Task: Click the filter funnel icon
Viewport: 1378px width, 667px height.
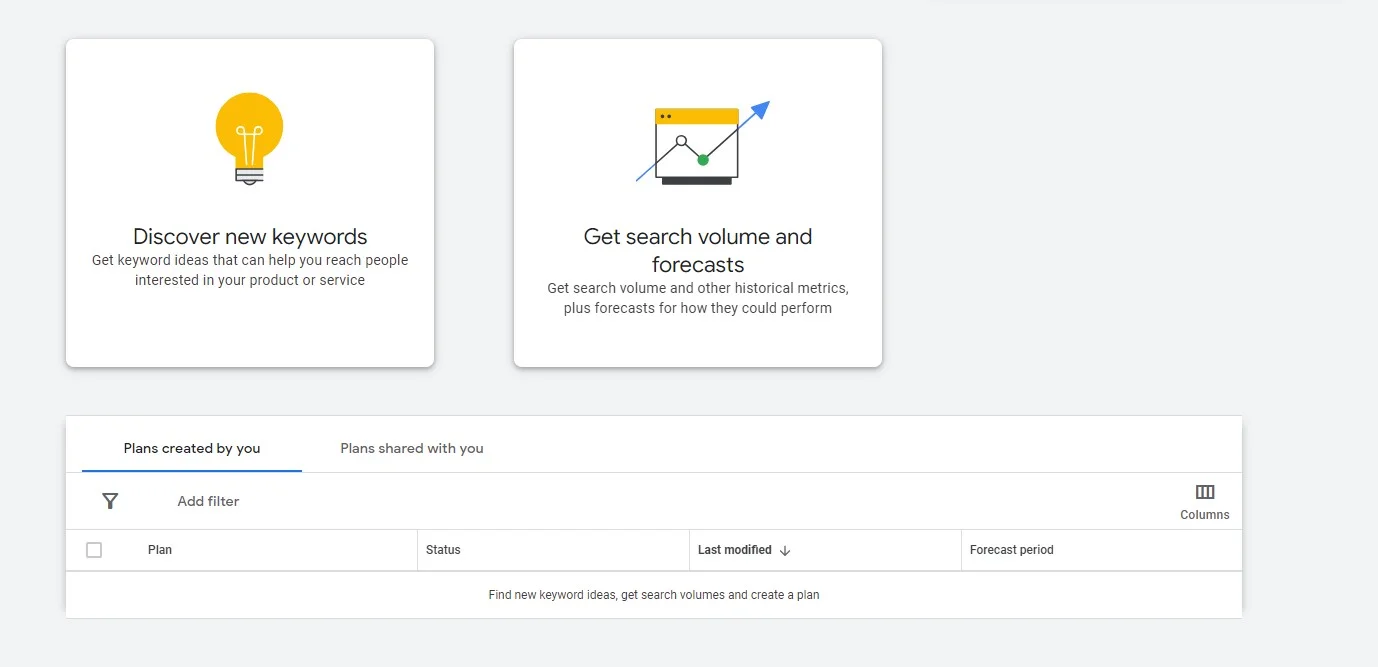Action: (x=110, y=501)
